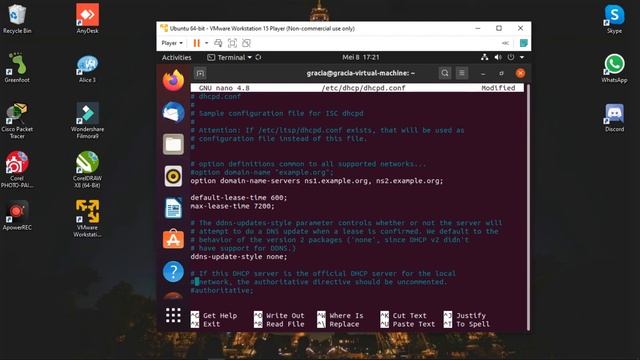This screenshot has width=640, height=360.
Task: Launch Cisco Packet Tracer shortcut
Action: click(x=17, y=120)
